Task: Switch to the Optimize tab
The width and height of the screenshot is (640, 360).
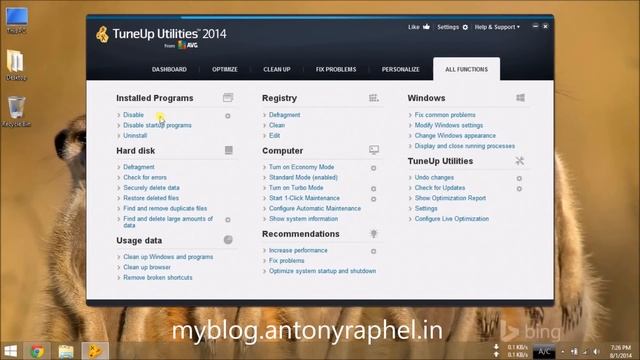Action: (224, 69)
